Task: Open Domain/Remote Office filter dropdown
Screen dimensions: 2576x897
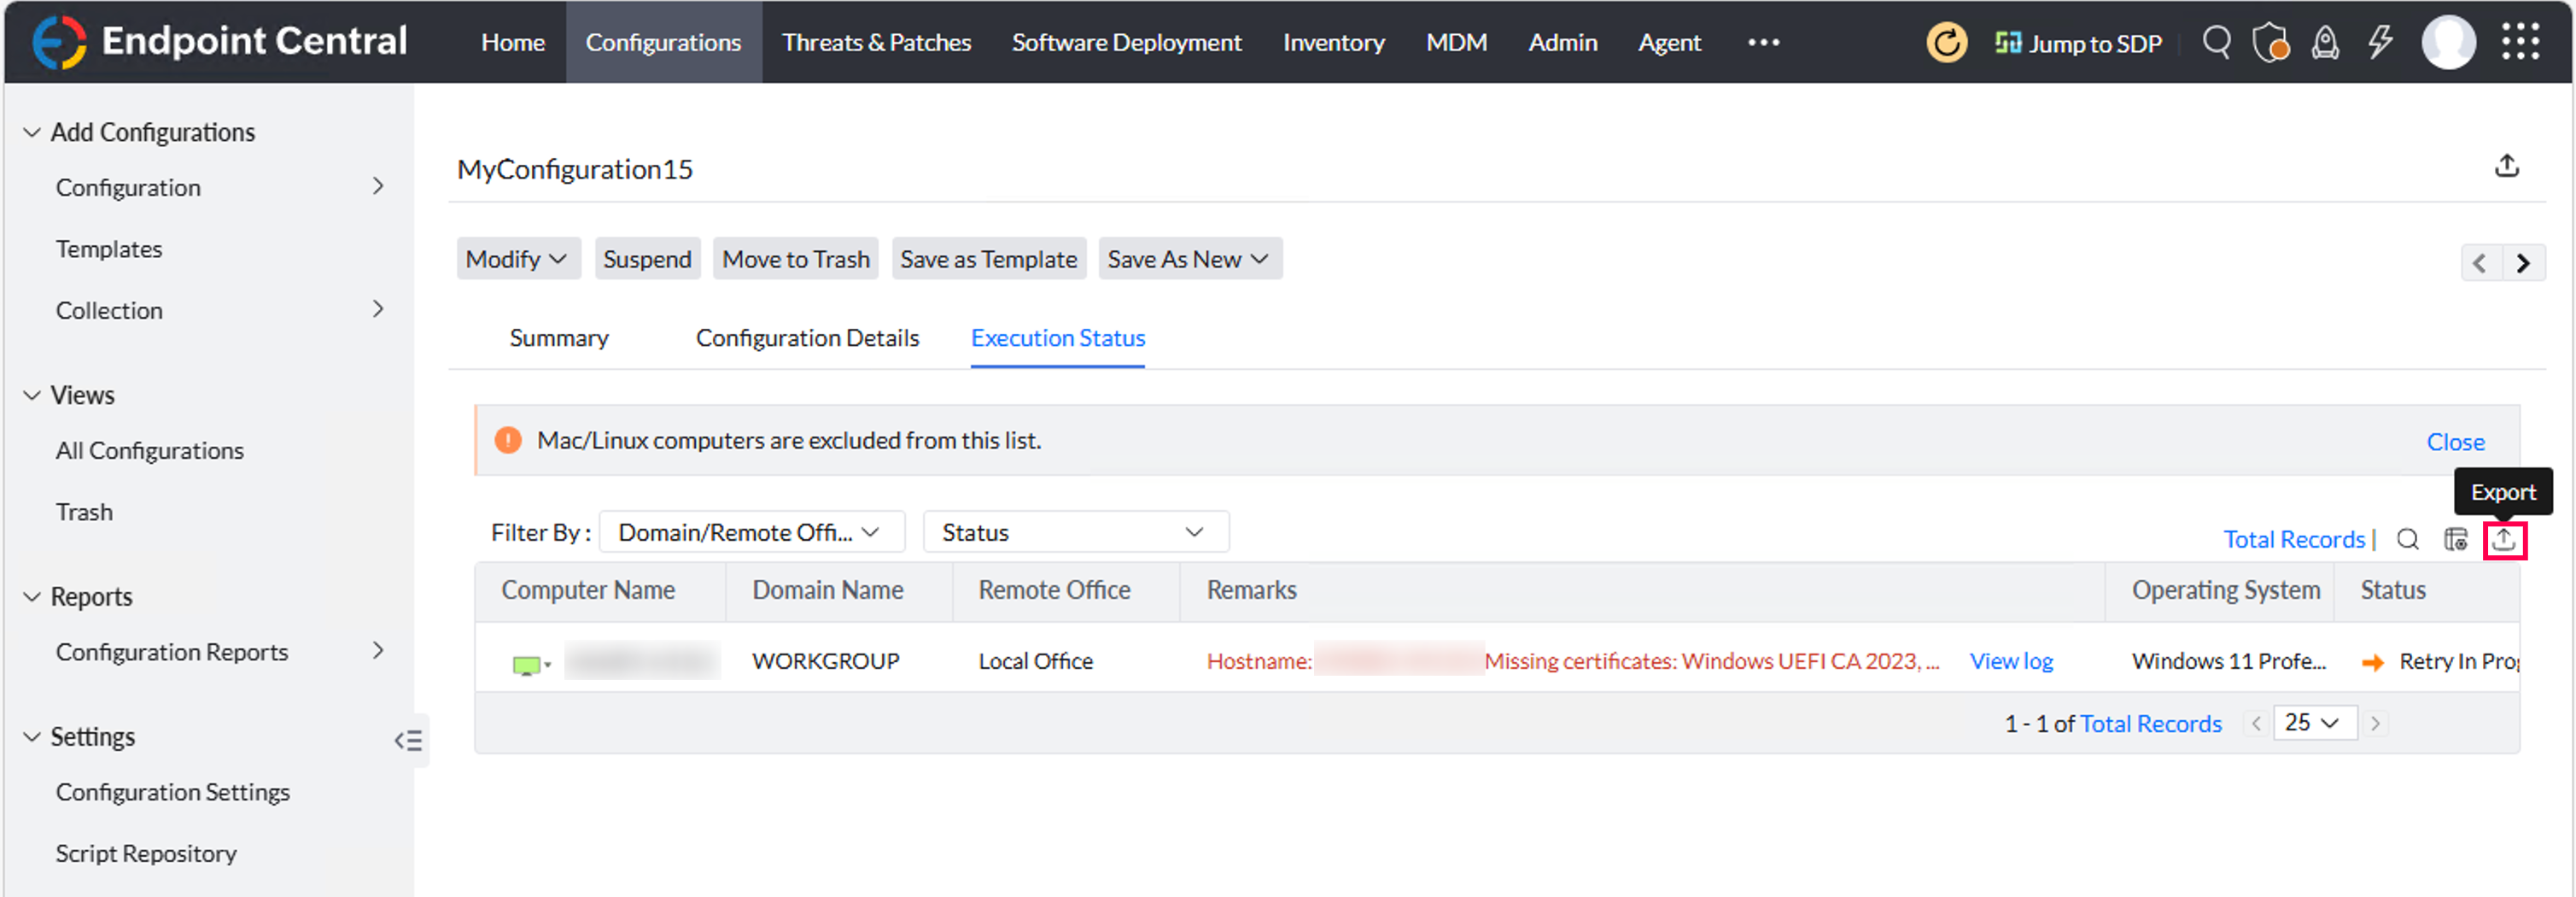Action: [x=751, y=532]
